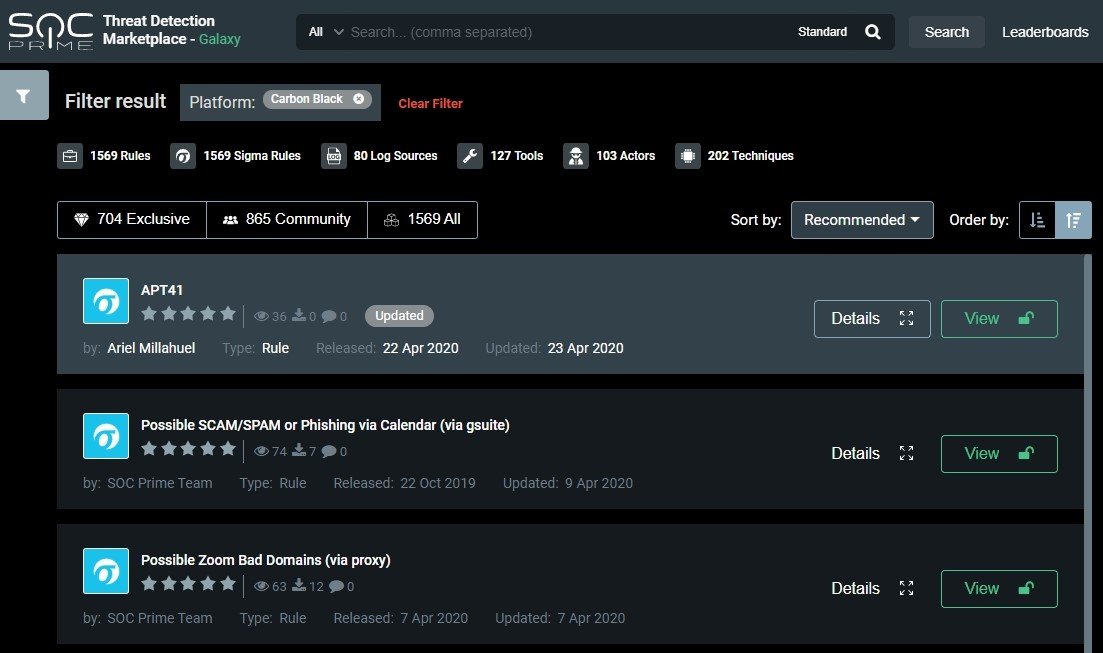Image resolution: width=1103 pixels, height=653 pixels.
Task: Remove the Carbon Black platform filter chip
Action: pyautogui.click(x=359, y=99)
